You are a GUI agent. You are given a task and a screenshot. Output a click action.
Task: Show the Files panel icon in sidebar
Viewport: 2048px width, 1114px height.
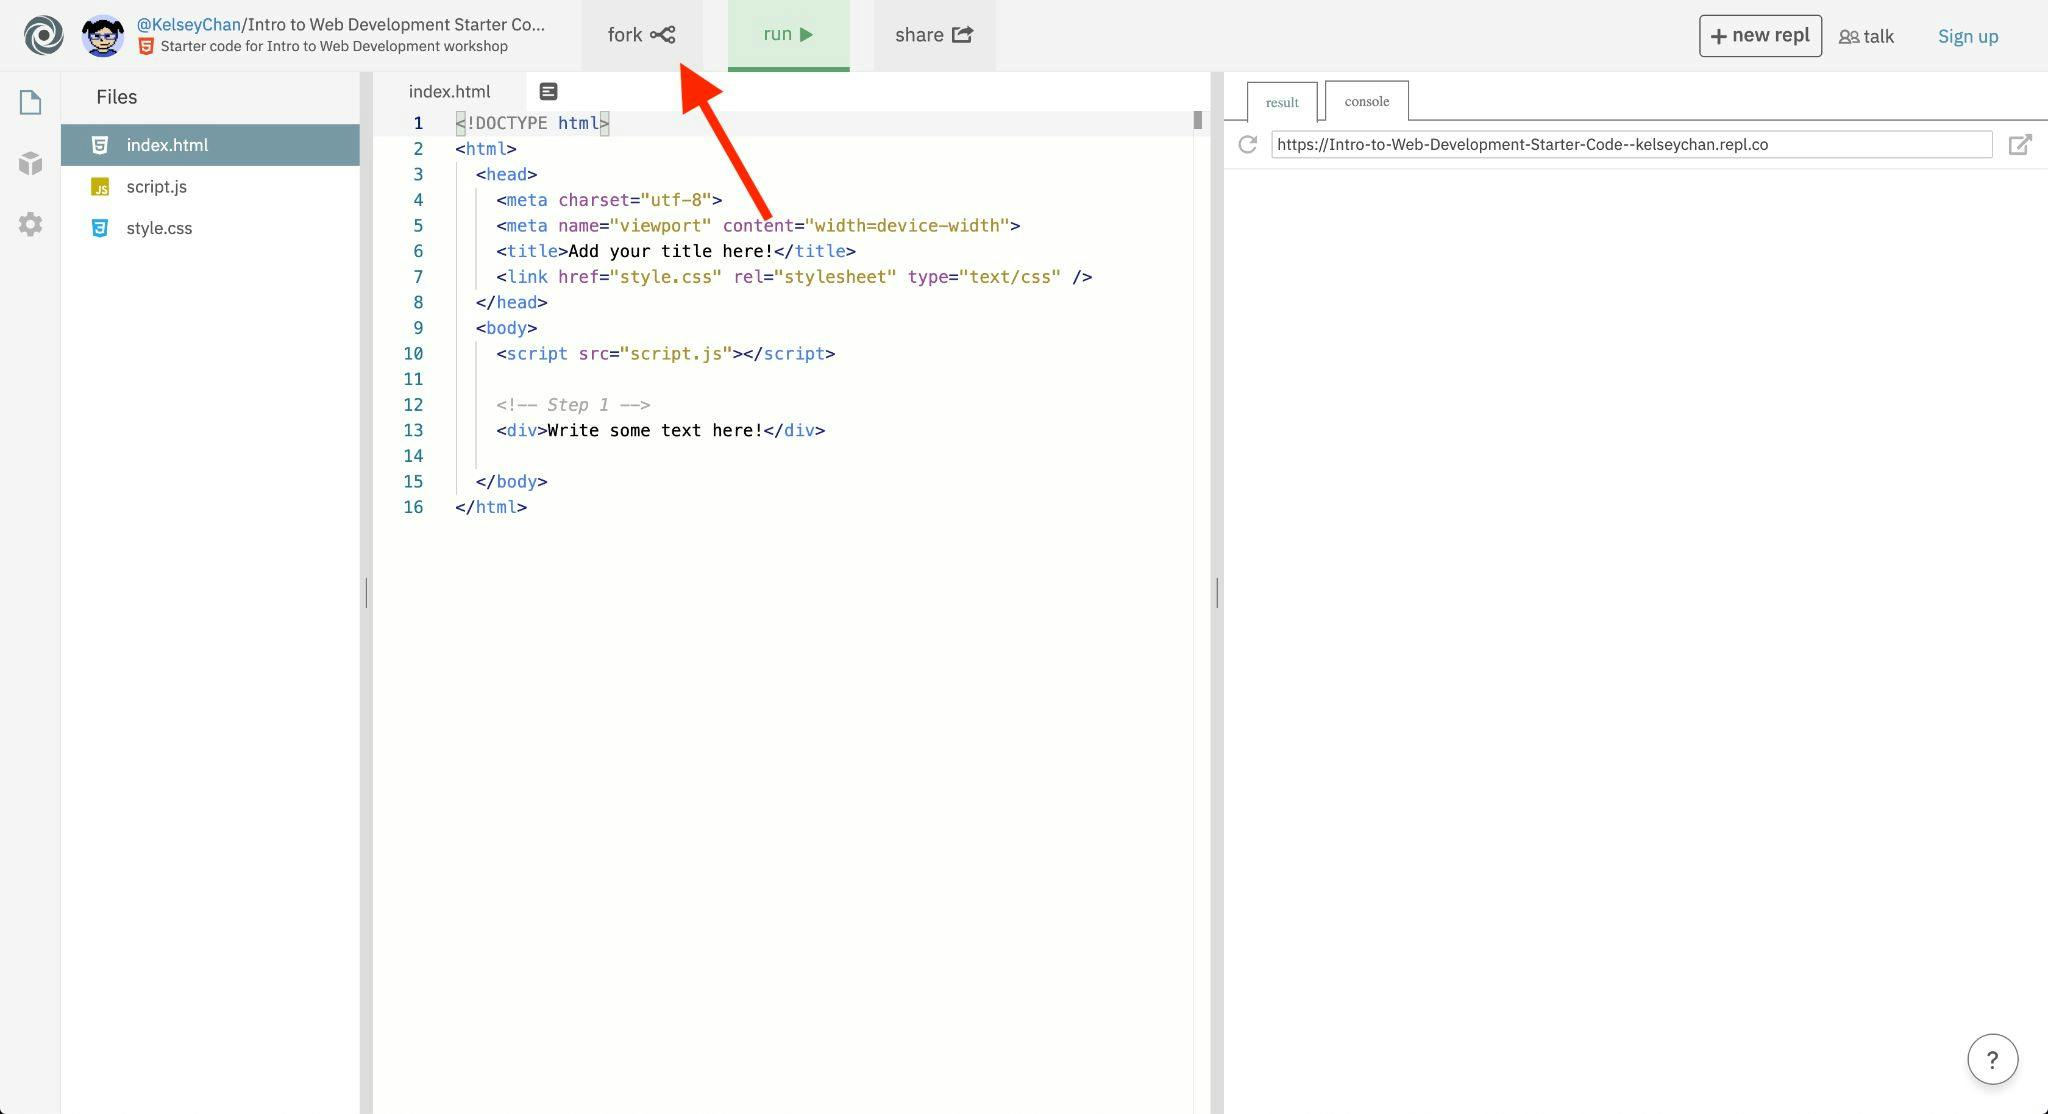point(30,102)
